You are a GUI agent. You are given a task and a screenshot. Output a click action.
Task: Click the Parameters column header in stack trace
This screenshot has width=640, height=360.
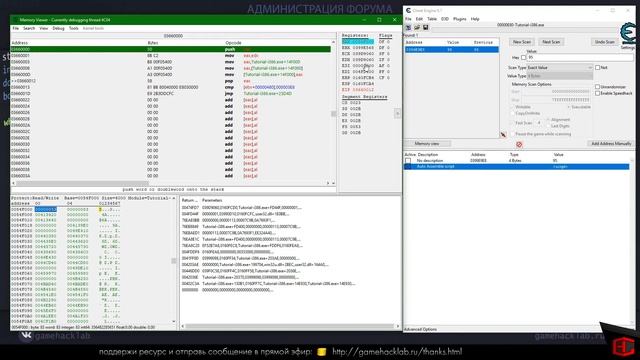coord(212,200)
